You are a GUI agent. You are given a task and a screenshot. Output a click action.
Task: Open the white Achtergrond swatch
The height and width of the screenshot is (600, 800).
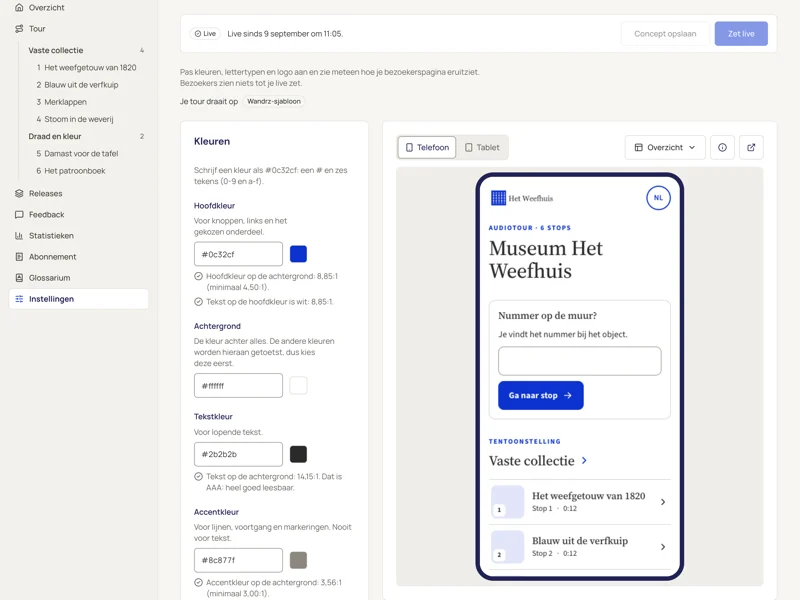[298, 386]
